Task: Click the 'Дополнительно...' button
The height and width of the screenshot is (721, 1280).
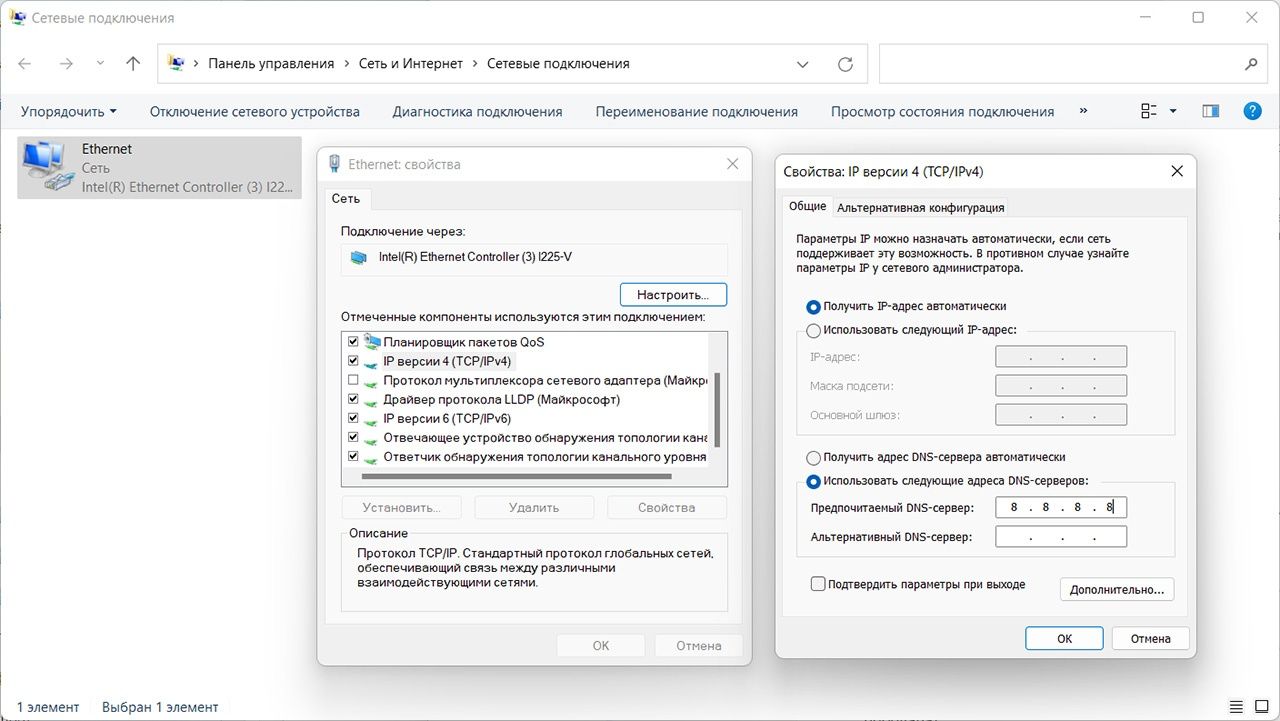Action: (1116, 590)
